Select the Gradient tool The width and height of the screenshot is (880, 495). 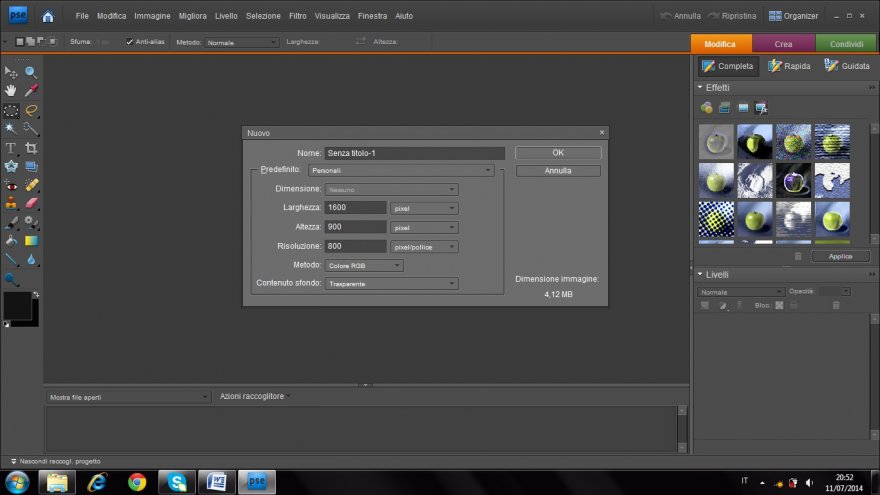(x=31, y=241)
